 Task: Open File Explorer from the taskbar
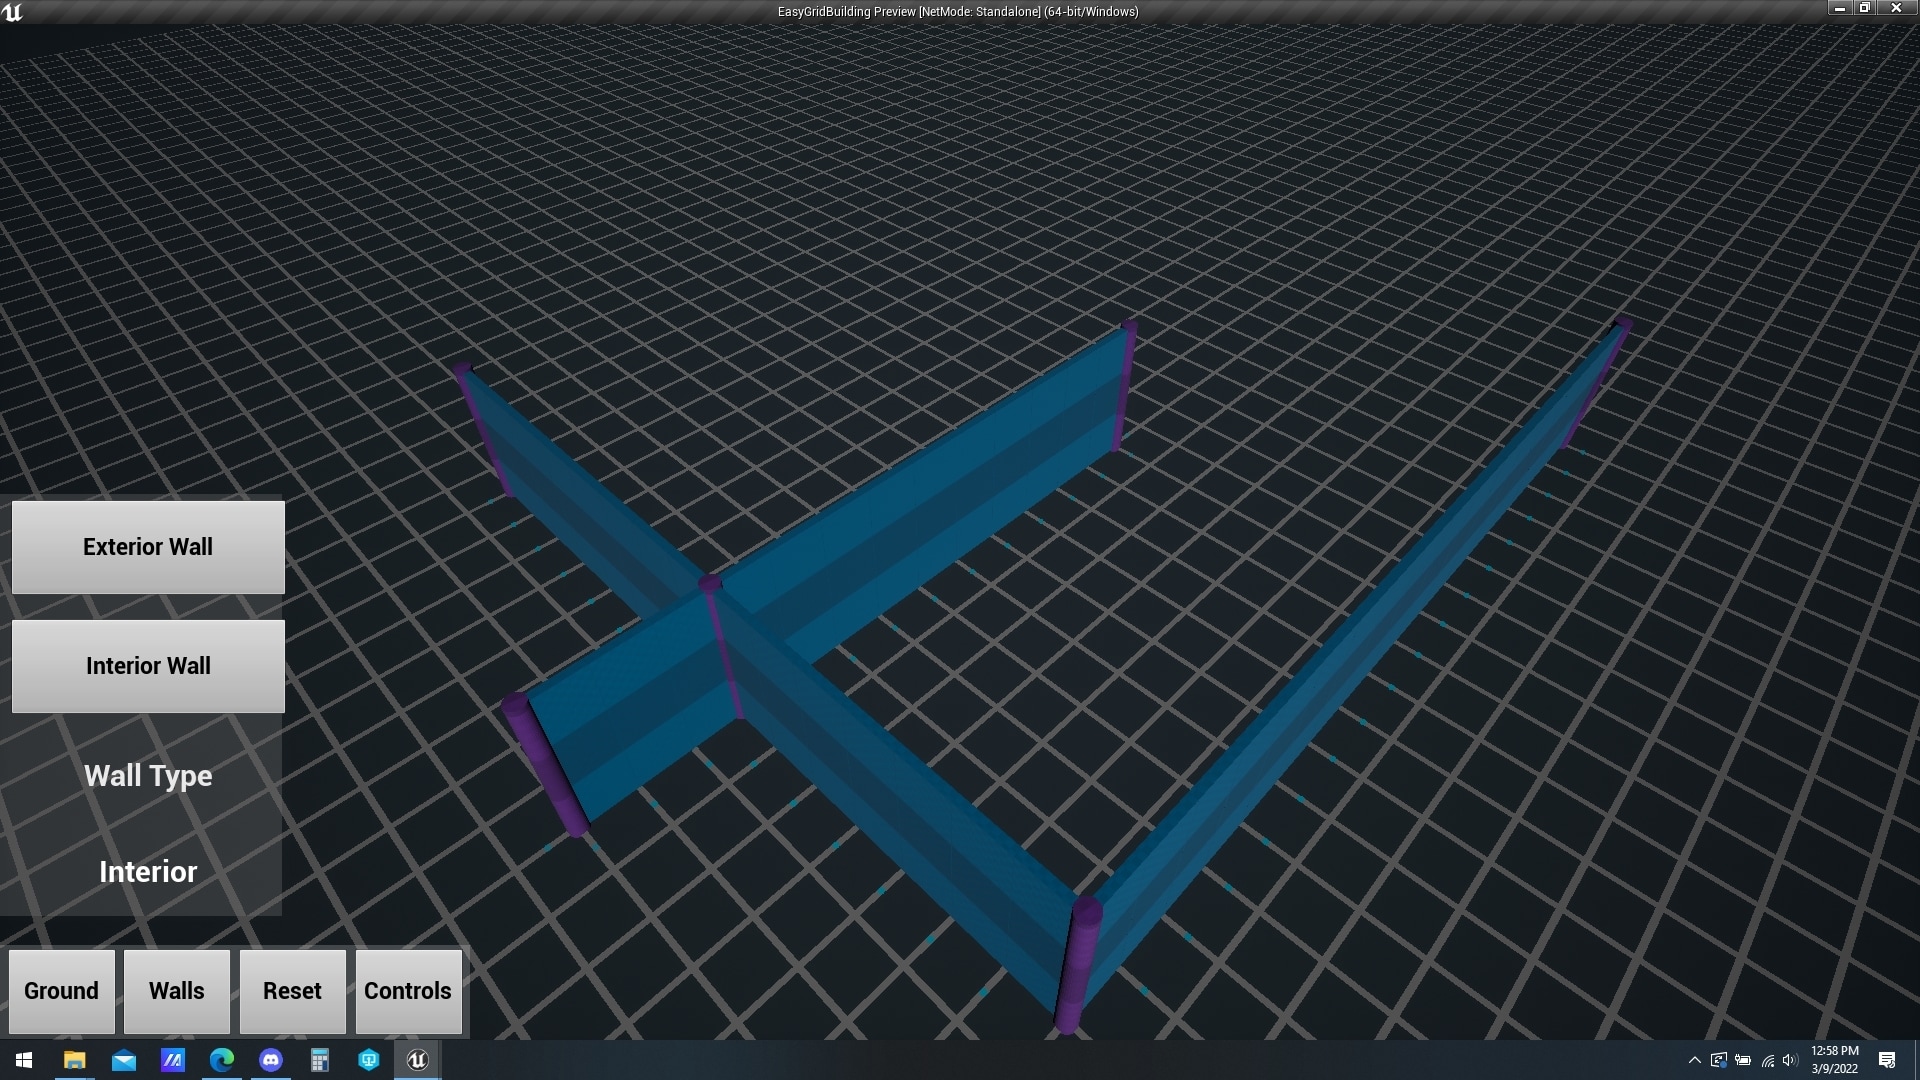(x=73, y=1059)
